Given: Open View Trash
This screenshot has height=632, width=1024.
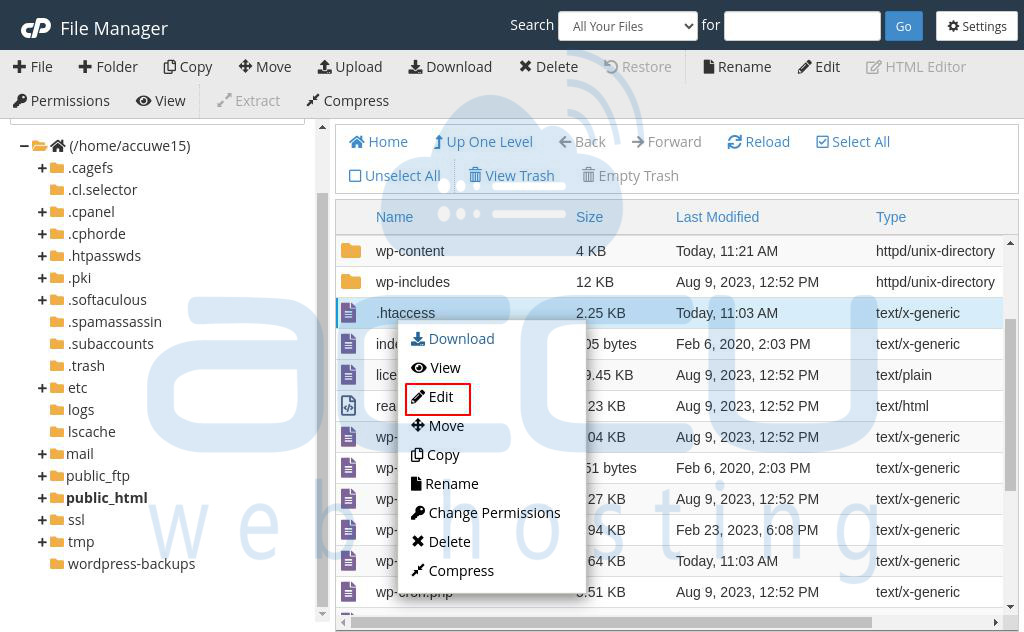Looking at the screenshot, I should (x=511, y=176).
